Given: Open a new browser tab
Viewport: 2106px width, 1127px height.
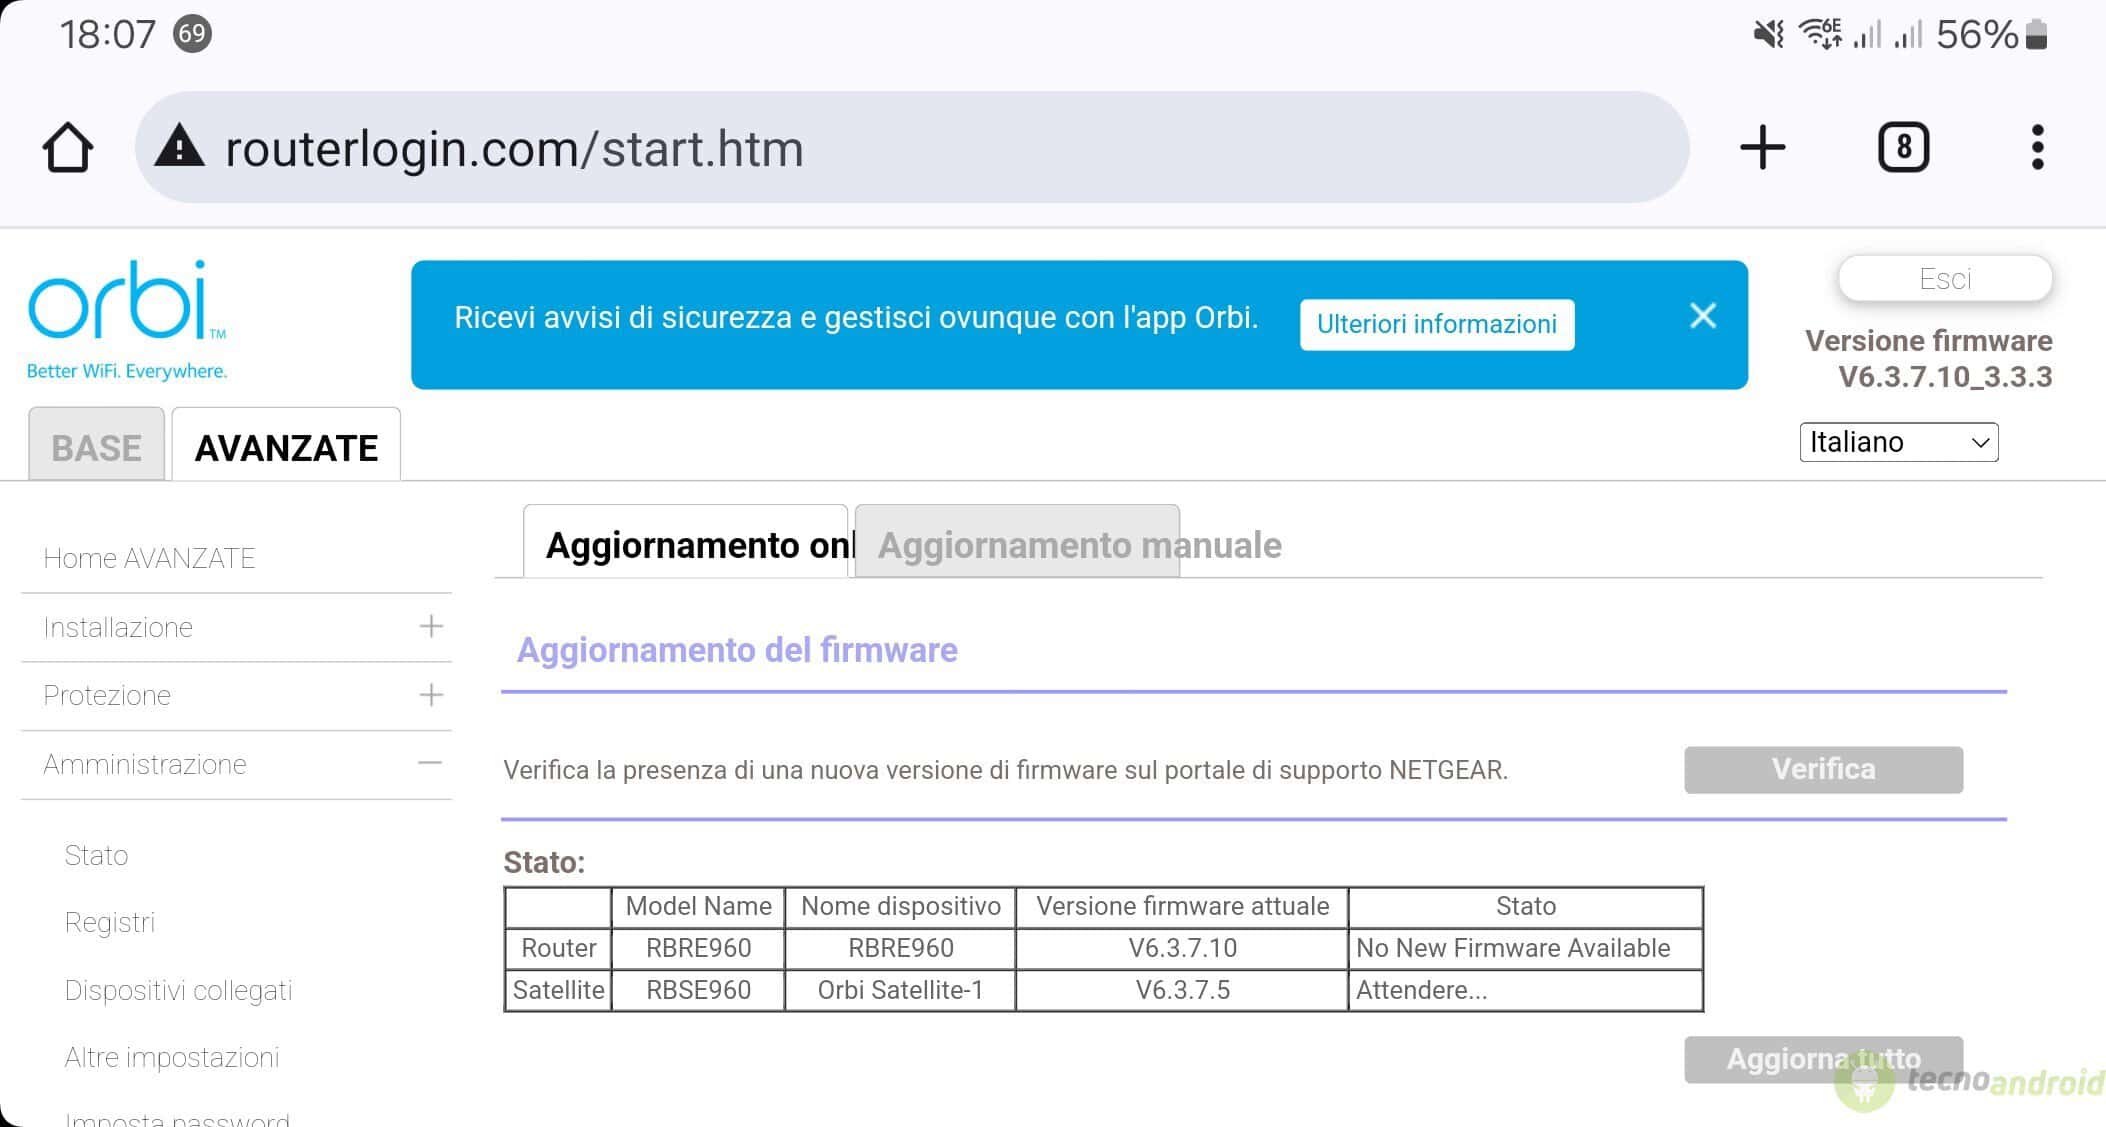Looking at the screenshot, I should coord(1762,148).
